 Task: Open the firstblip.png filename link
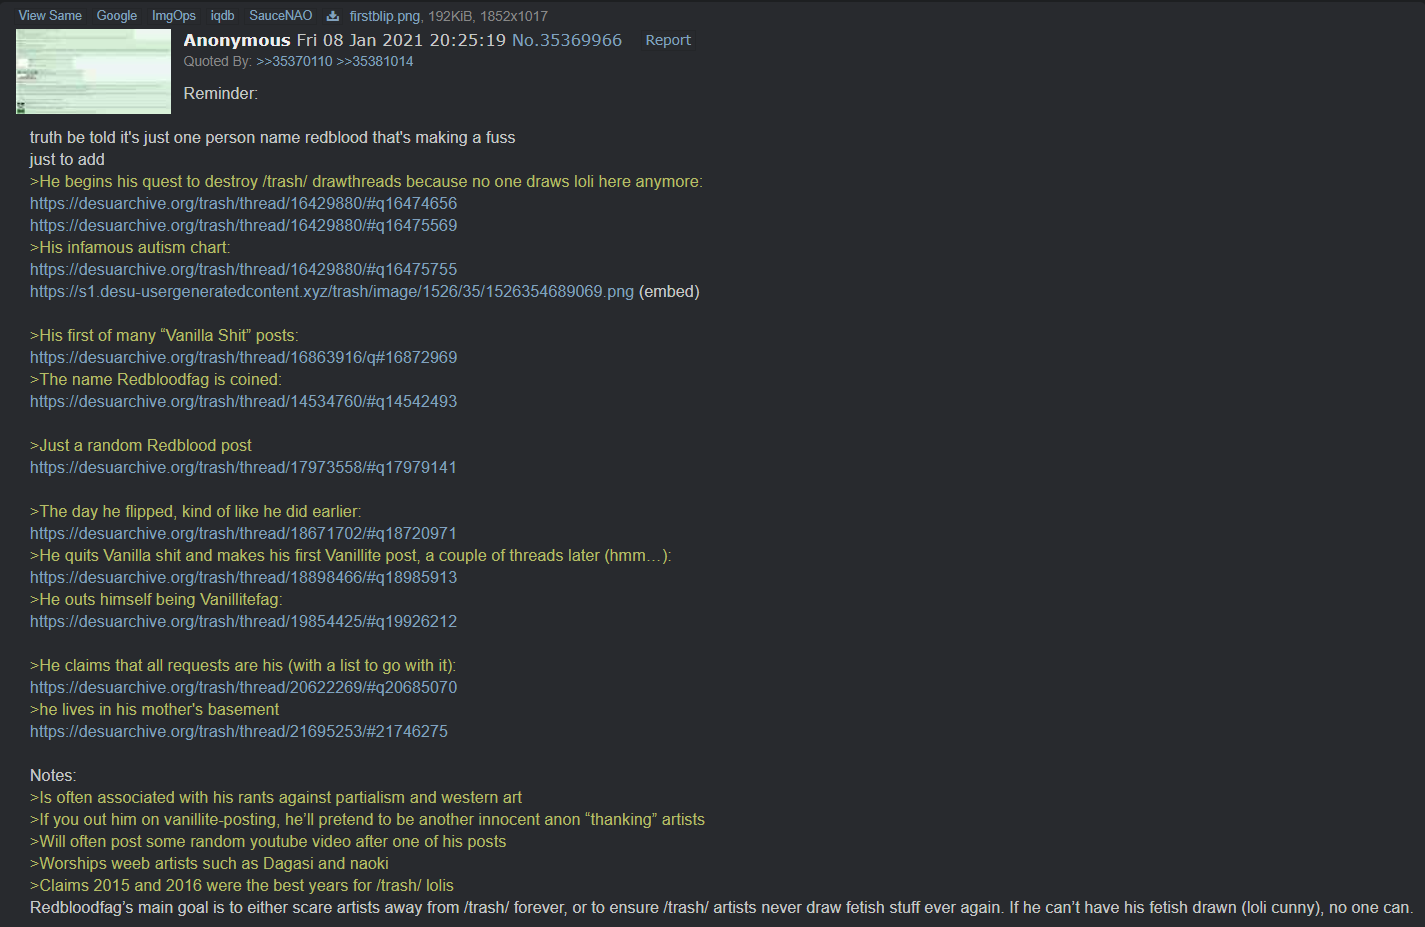[x=384, y=16]
